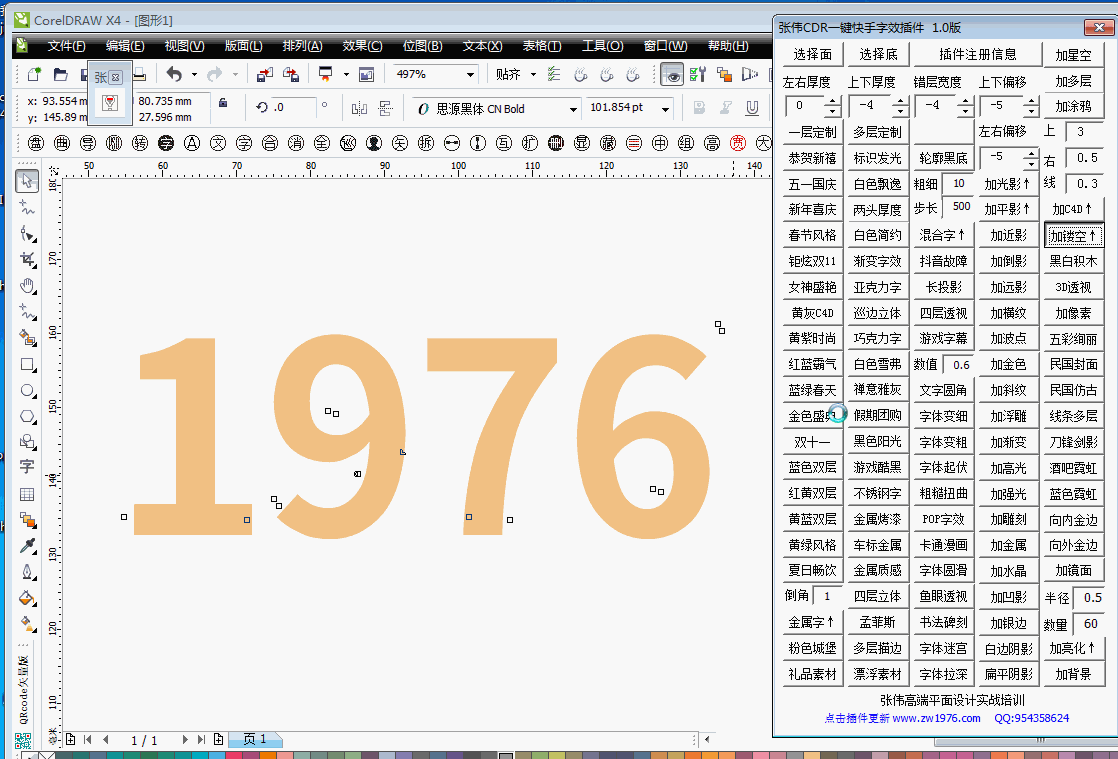Select the Eyedropper tool
Image resolution: width=1118 pixels, height=759 pixels.
[27, 546]
